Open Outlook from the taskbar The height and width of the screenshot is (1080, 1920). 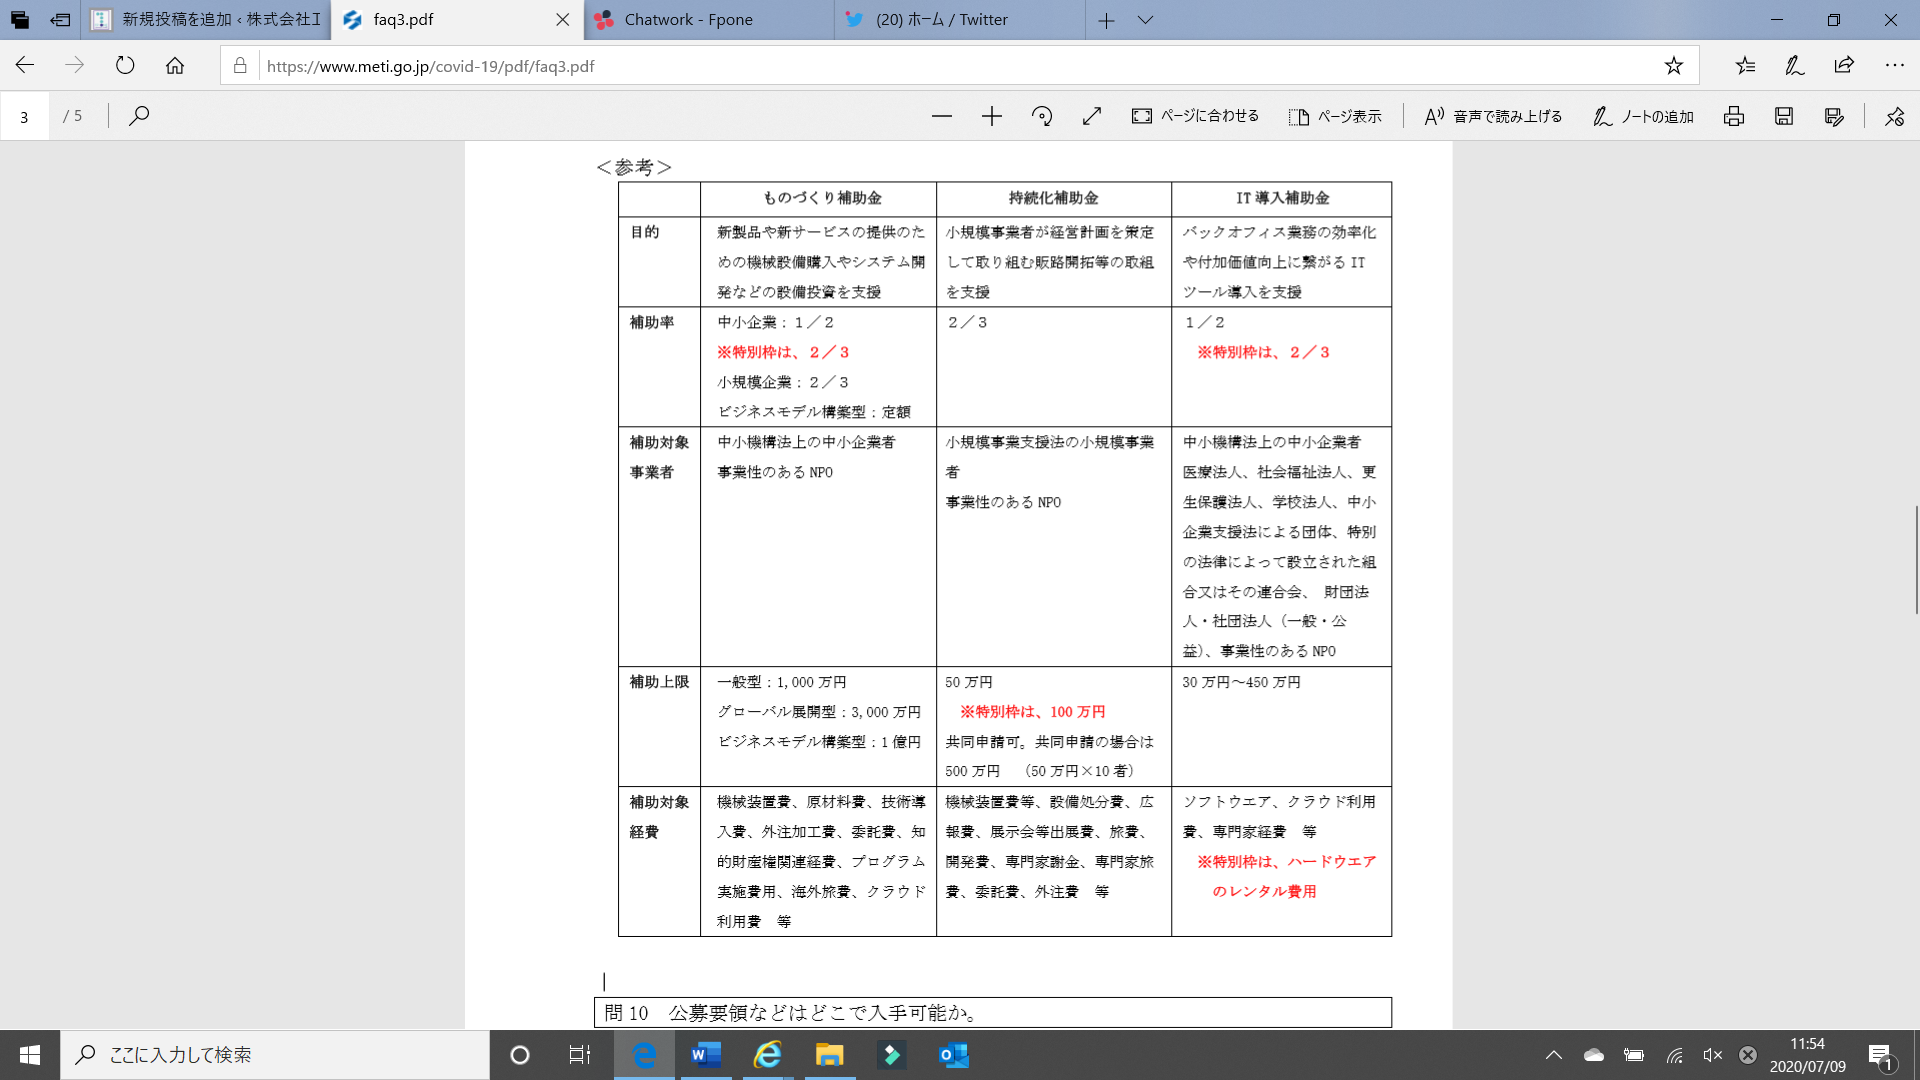point(954,1055)
